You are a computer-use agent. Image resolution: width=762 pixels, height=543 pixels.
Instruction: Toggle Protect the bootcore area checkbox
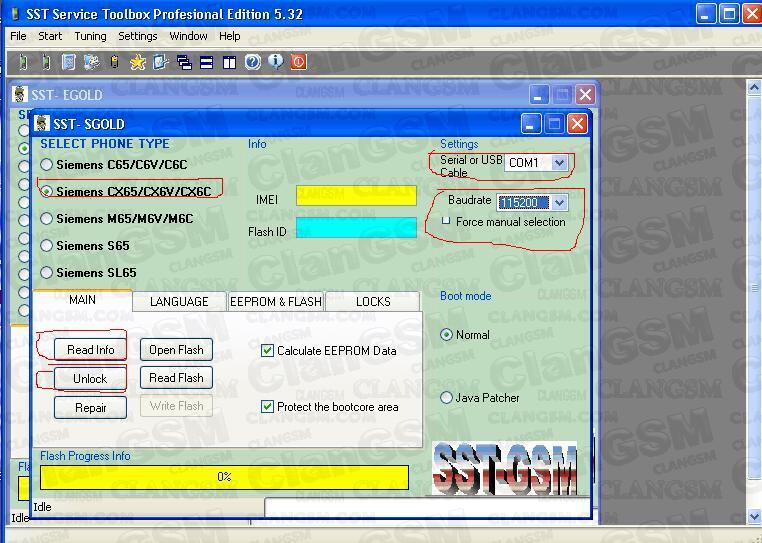coord(267,406)
